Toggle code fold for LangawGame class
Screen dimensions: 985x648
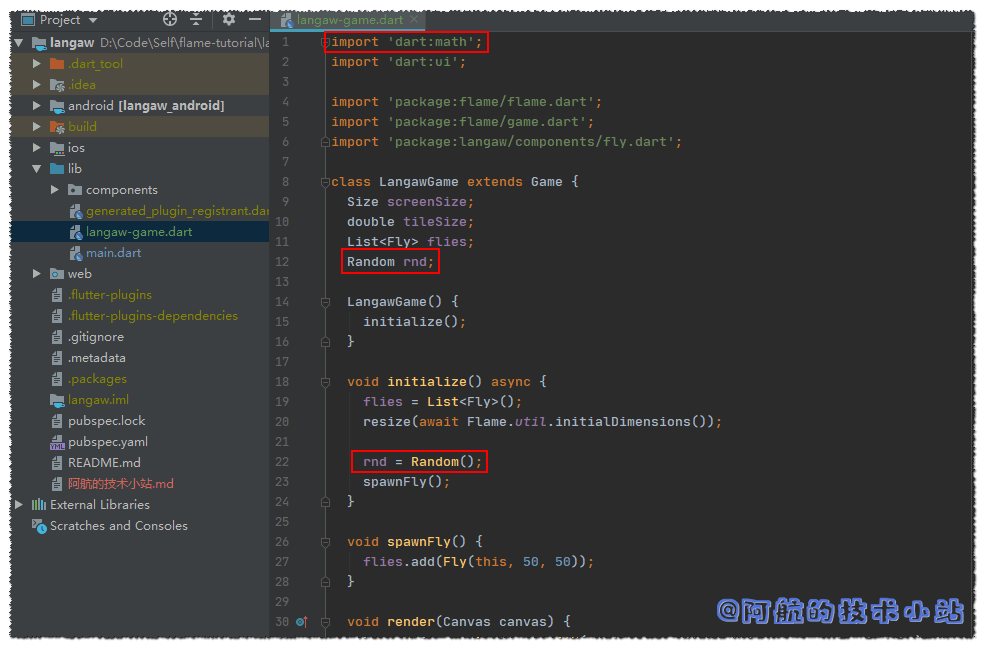point(324,182)
